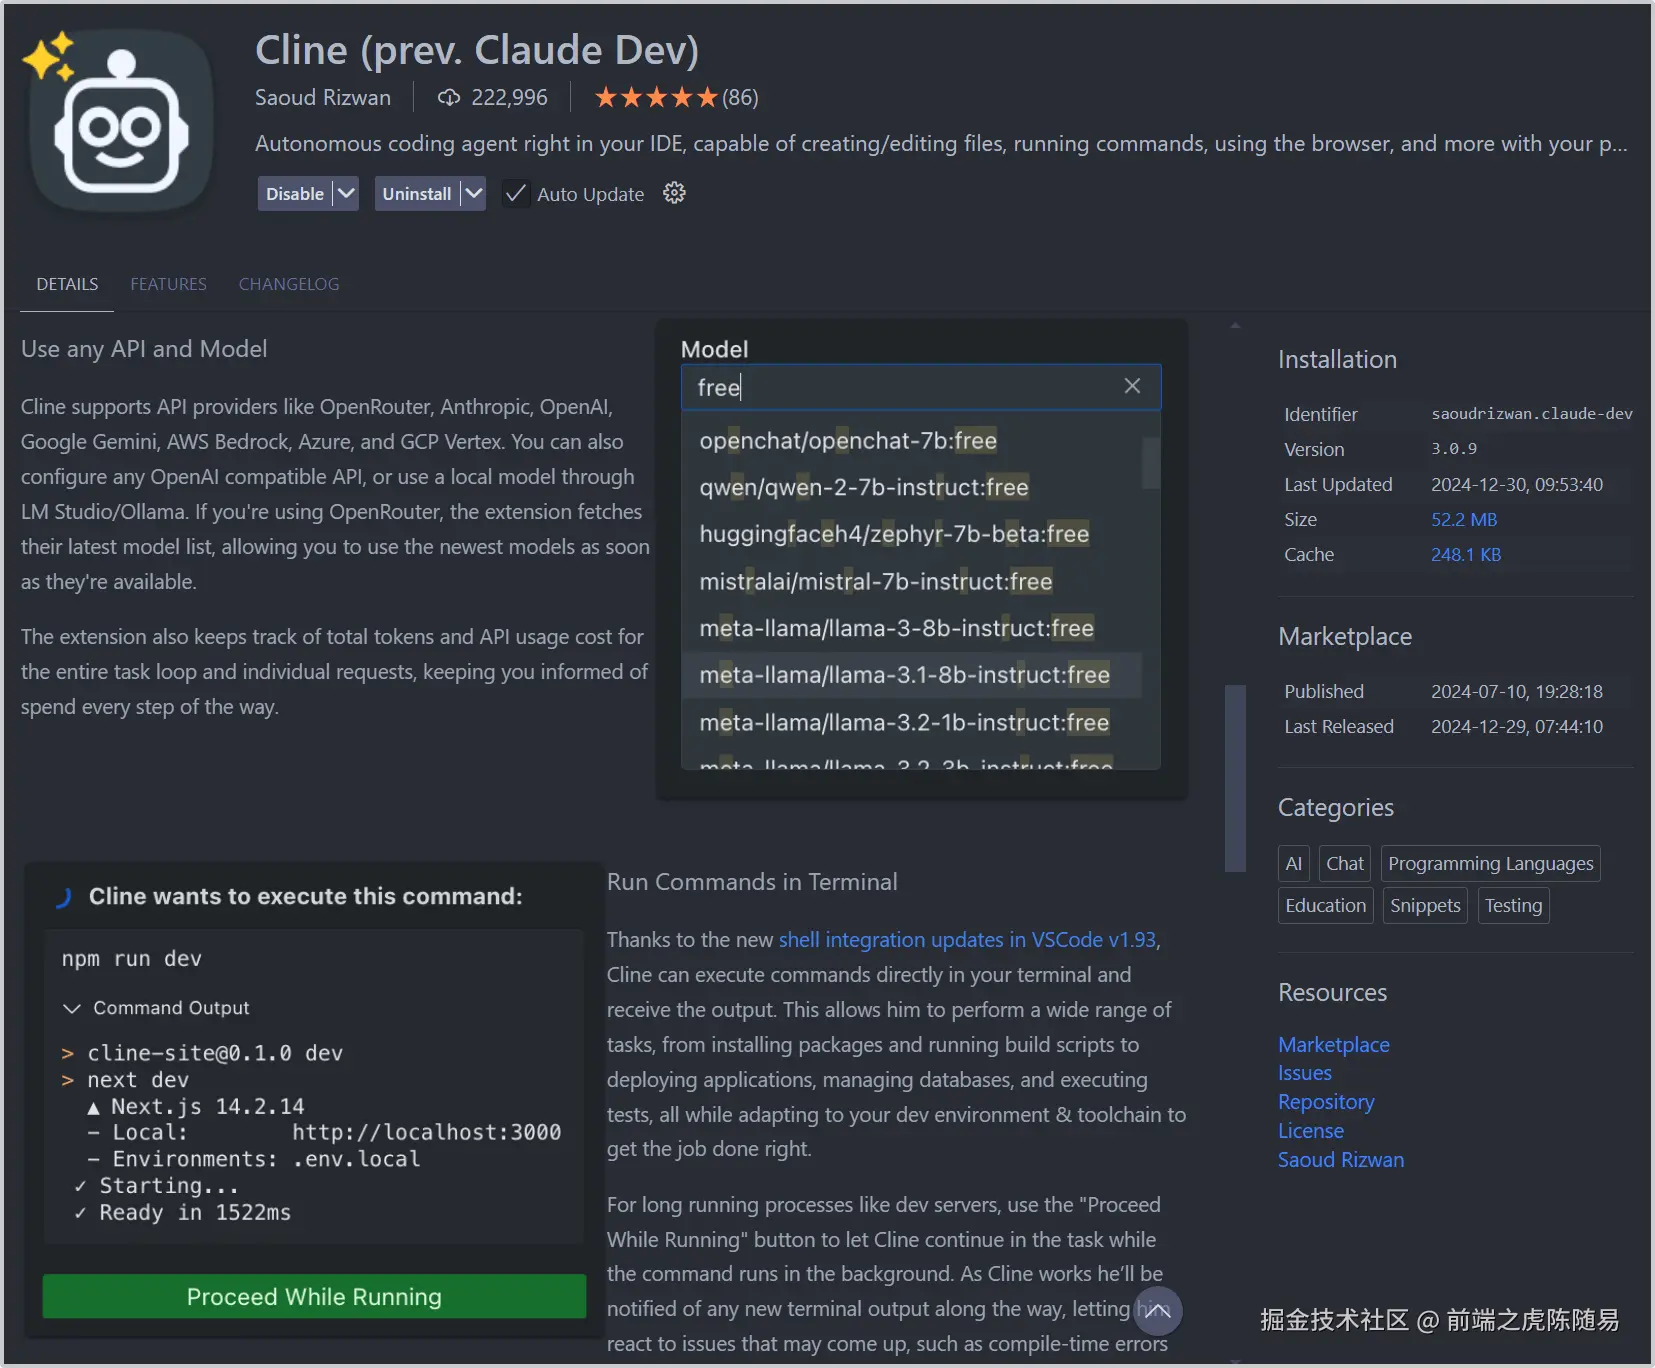Click the scroll-to-top arrow button
Image resolution: width=1655 pixels, height=1368 pixels.
(x=1157, y=1310)
